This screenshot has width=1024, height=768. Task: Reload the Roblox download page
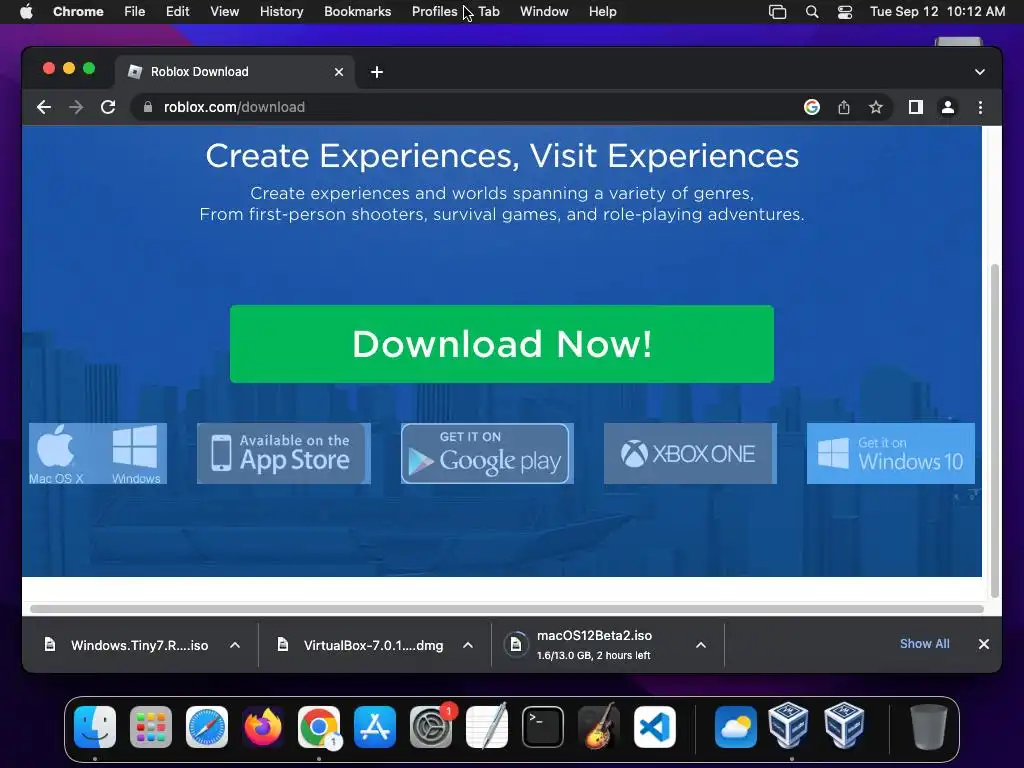click(x=108, y=107)
